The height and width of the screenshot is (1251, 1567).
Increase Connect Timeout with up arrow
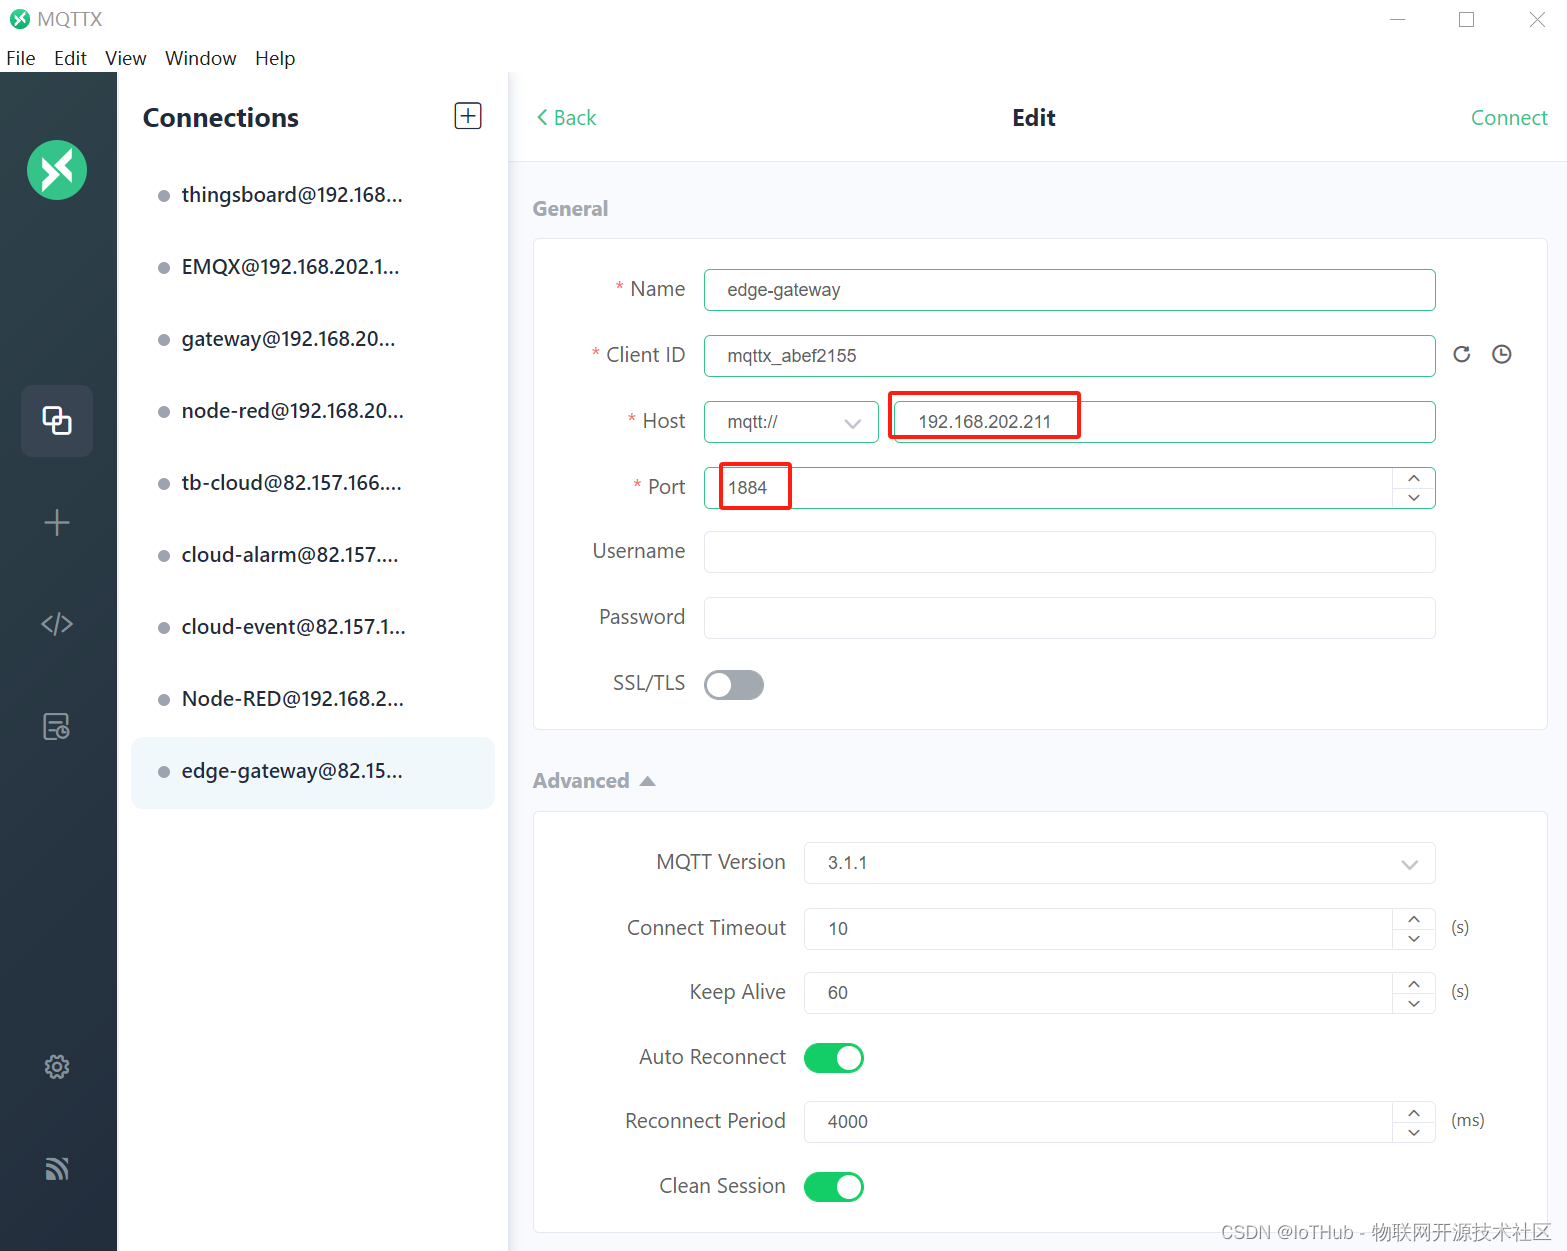(x=1414, y=919)
